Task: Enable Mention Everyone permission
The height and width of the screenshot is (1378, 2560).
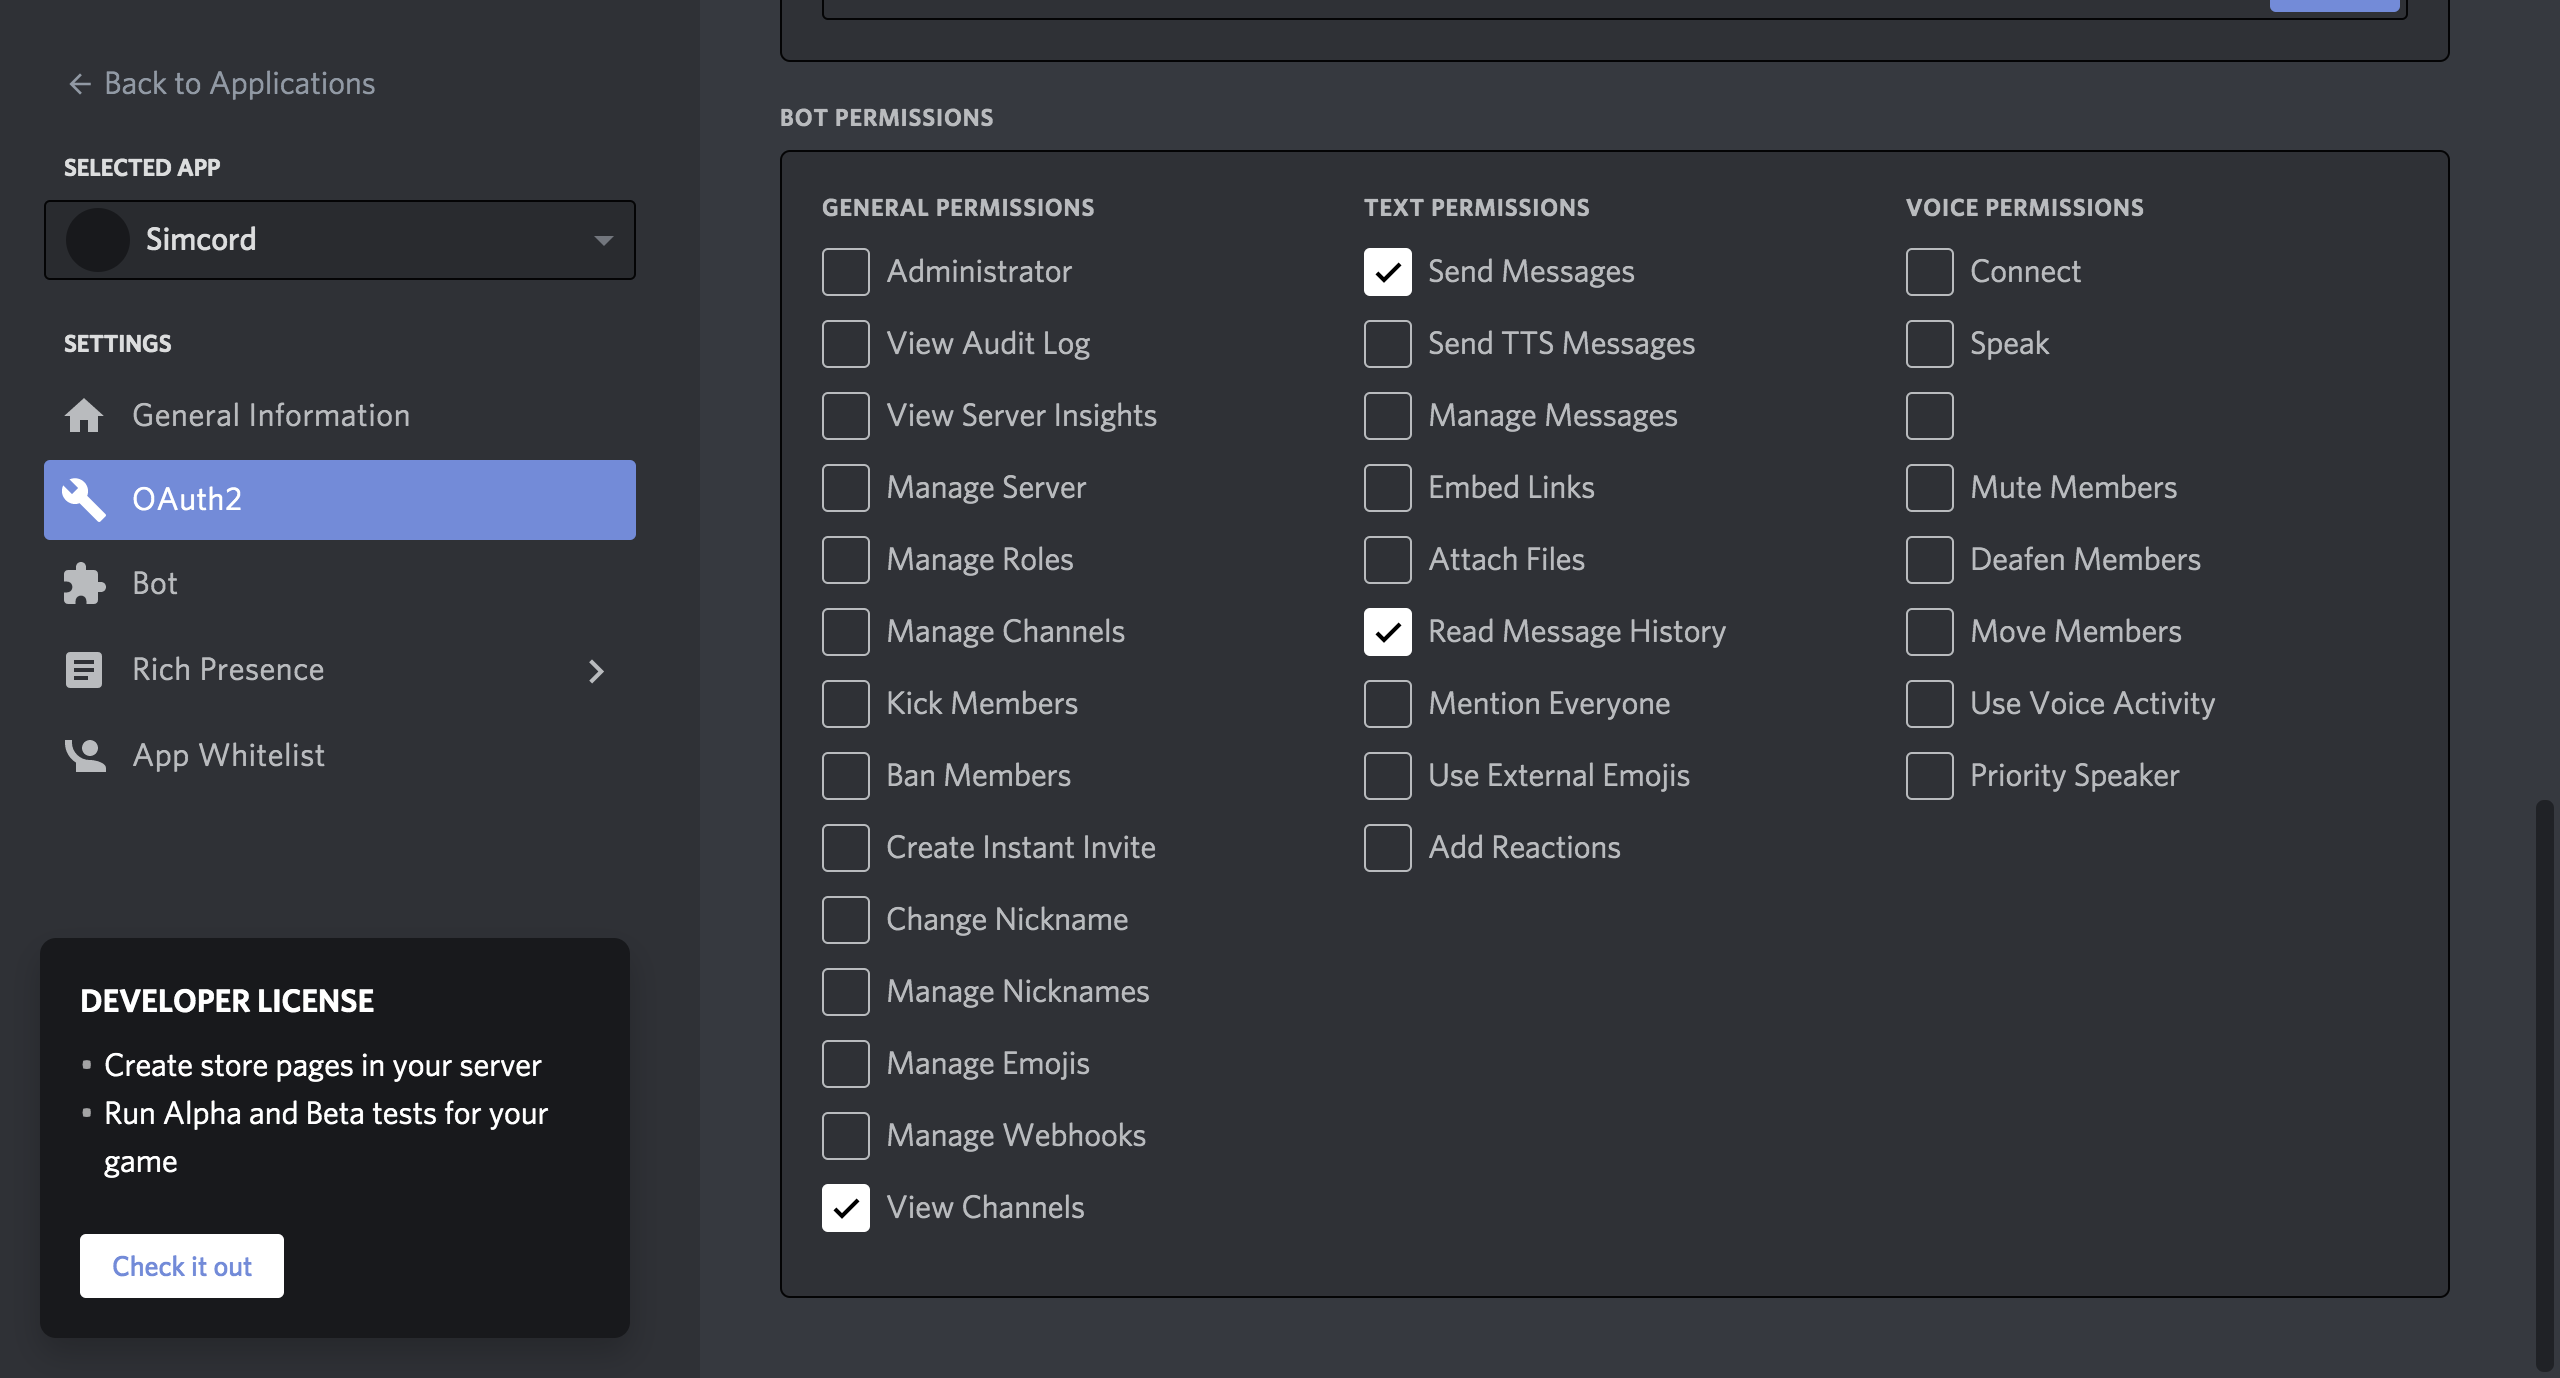Action: 1388,704
